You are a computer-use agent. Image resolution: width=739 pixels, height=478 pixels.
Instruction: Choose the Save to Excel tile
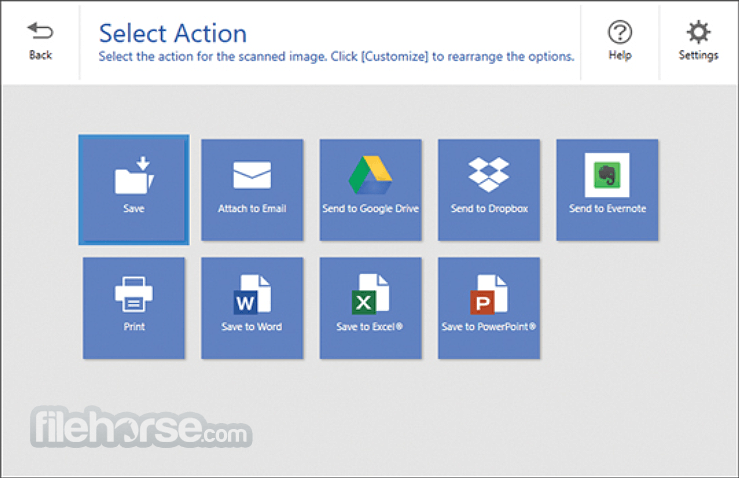[370, 308]
